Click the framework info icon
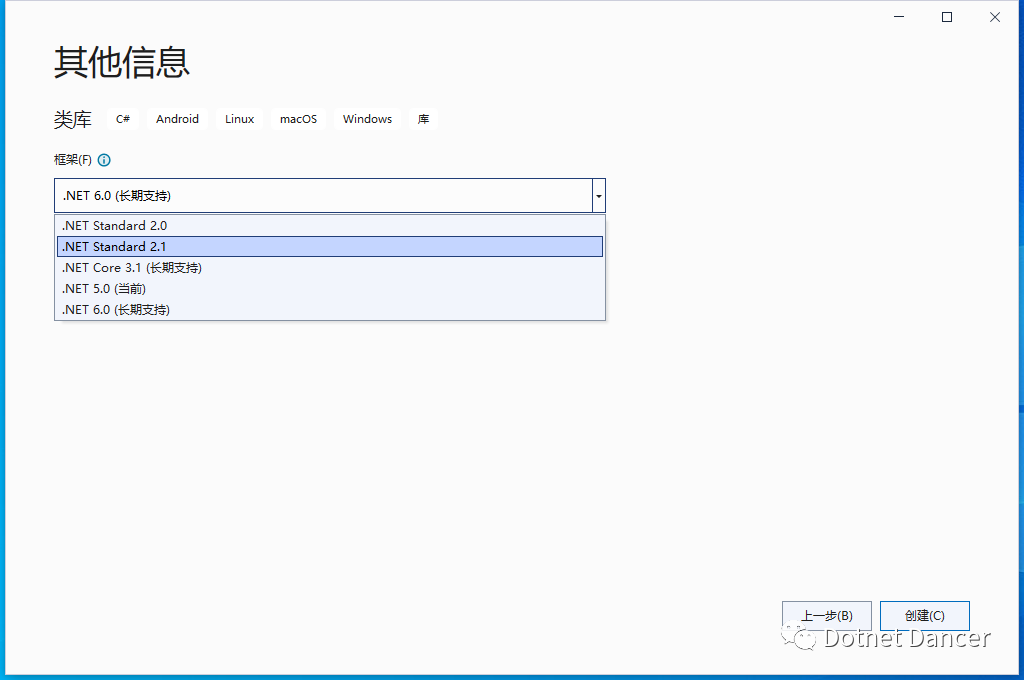This screenshot has width=1024, height=680. [x=104, y=160]
